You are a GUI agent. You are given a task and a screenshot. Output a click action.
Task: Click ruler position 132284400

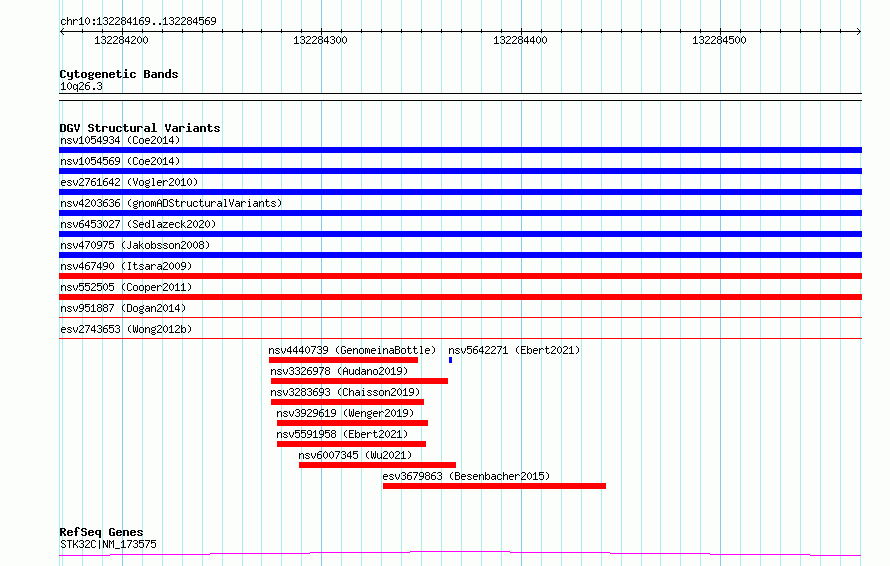coord(520,40)
